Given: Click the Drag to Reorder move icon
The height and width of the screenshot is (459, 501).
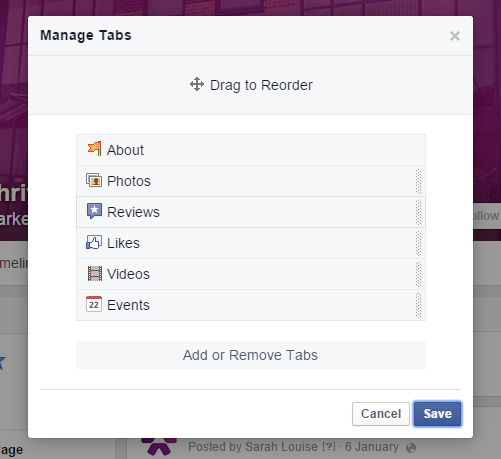Looking at the screenshot, I should pyautogui.click(x=197, y=84).
